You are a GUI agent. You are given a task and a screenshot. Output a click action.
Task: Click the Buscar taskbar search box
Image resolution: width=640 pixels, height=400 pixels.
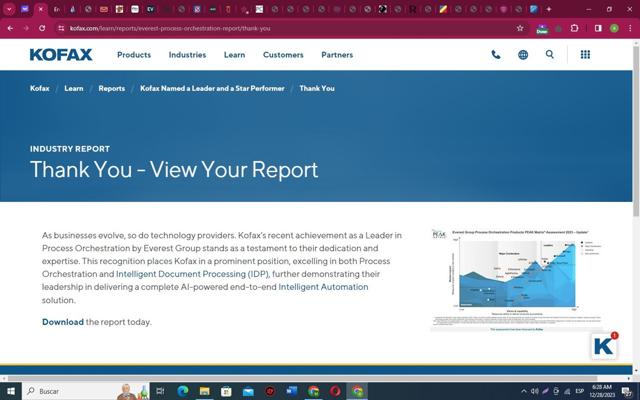(x=86, y=391)
